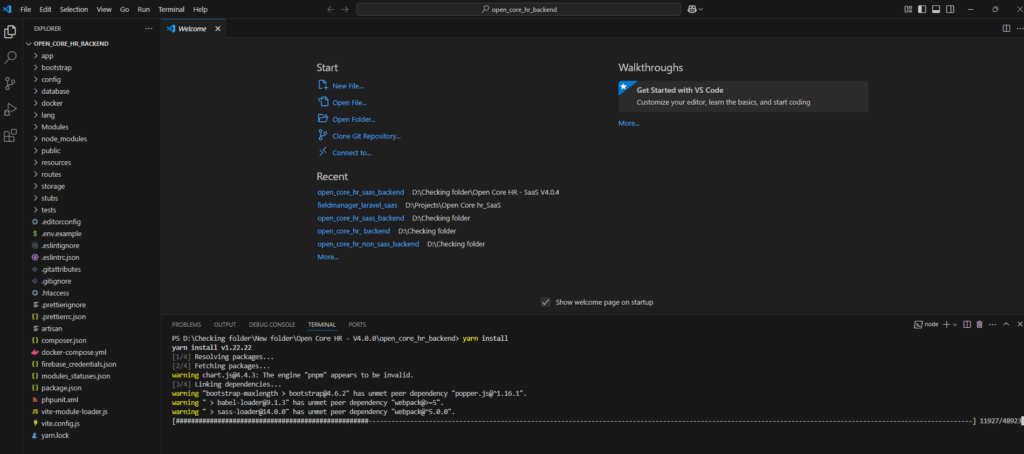Click Open Folder link under Start

click(353, 120)
